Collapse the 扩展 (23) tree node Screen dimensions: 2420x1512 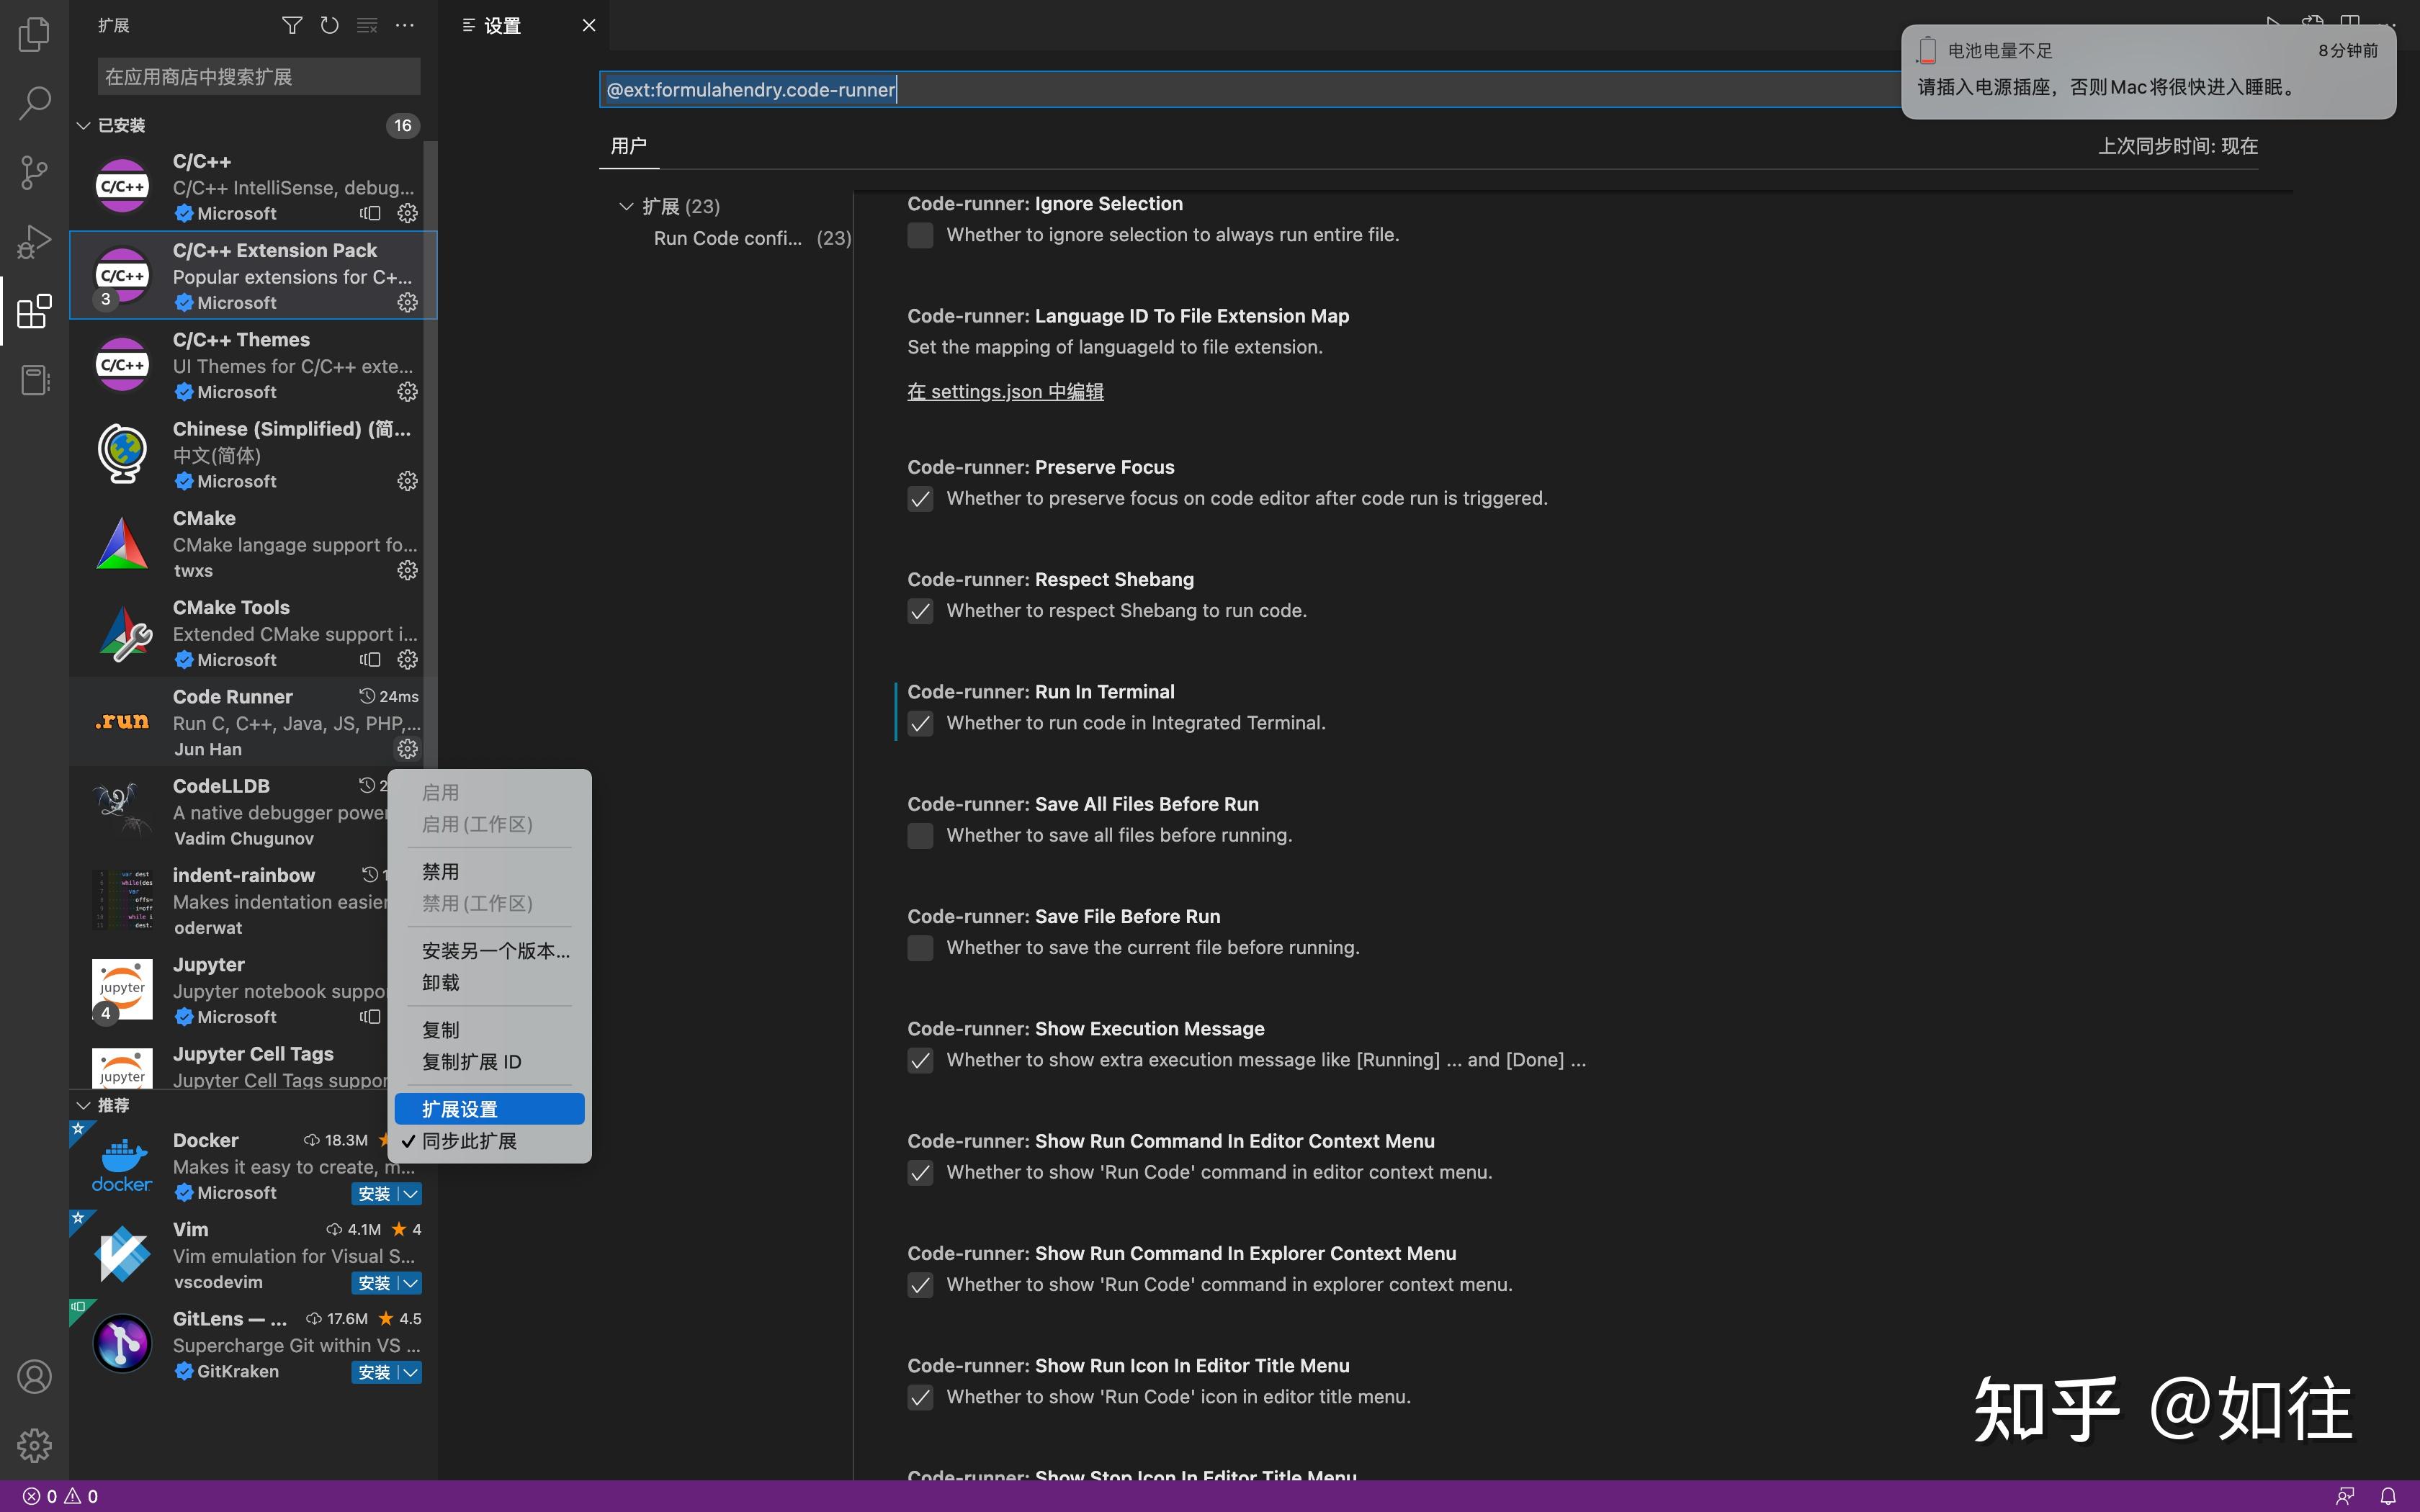tap(626, 206)
